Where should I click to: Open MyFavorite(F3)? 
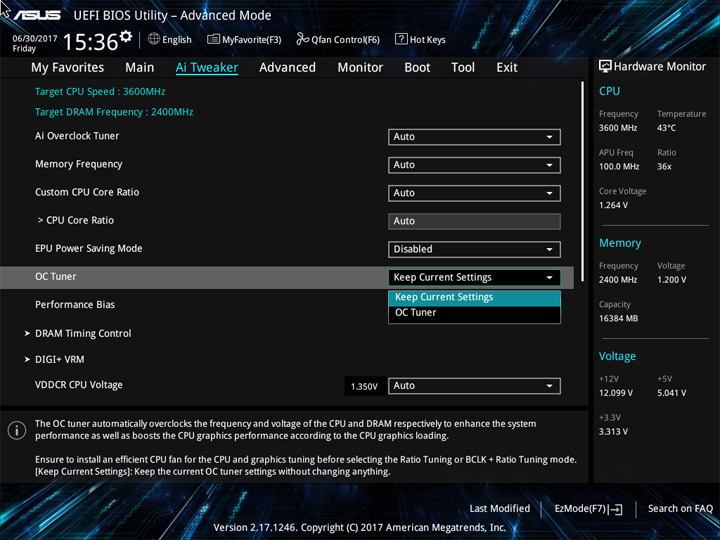click(x=244, y=39)
